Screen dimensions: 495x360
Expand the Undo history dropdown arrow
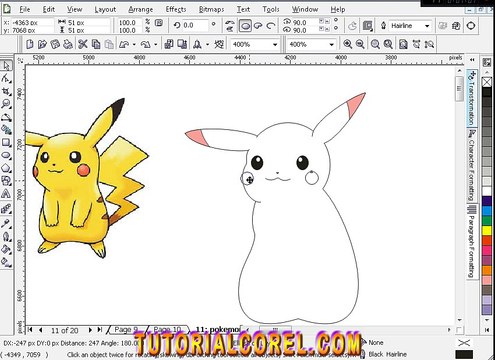(x=134, y=44)
